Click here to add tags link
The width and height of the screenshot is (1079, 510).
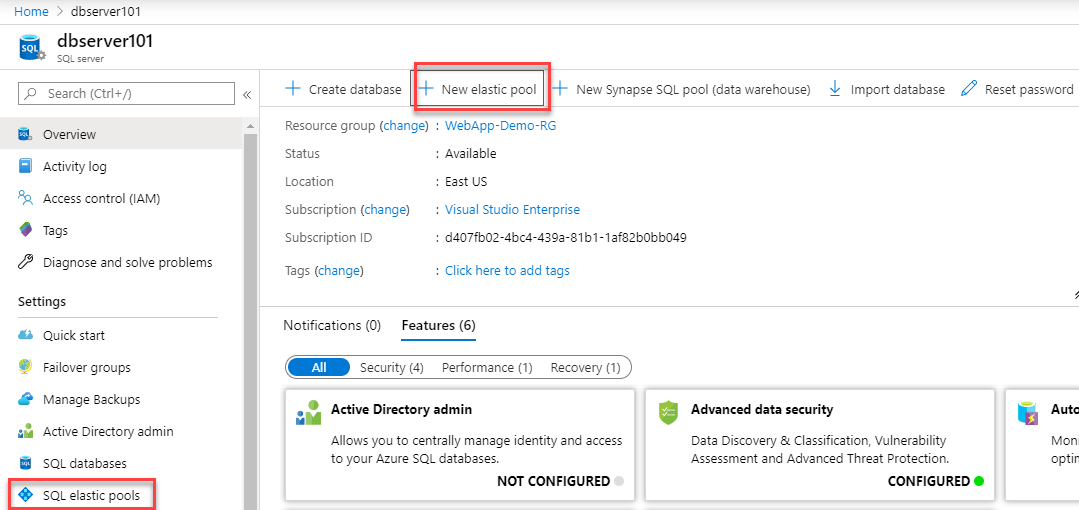[x=507, y=270]
